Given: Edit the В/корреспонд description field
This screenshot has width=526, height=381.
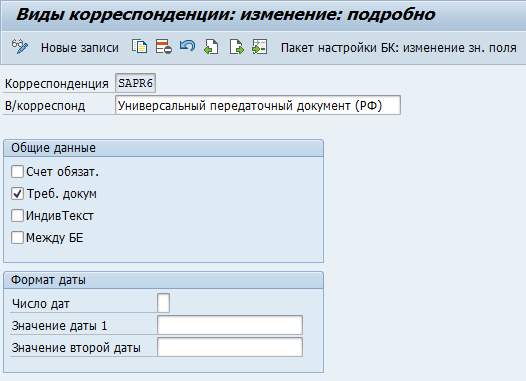Looking at the screenshot, I should tap(258, 105).
